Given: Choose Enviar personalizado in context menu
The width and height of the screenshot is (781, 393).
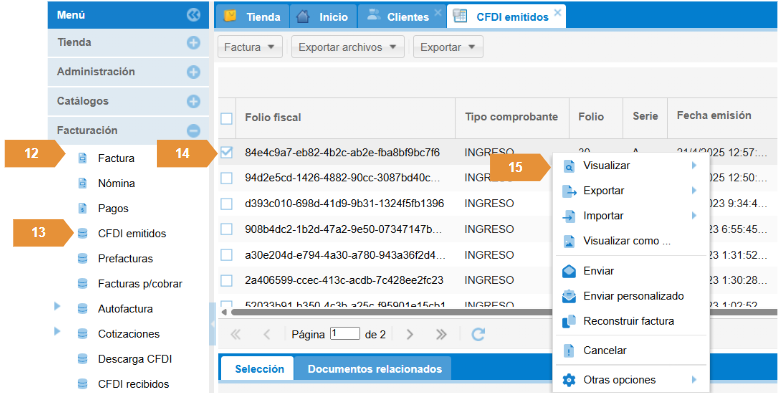Looking at the screenshot, I should (x=631, y=296).
